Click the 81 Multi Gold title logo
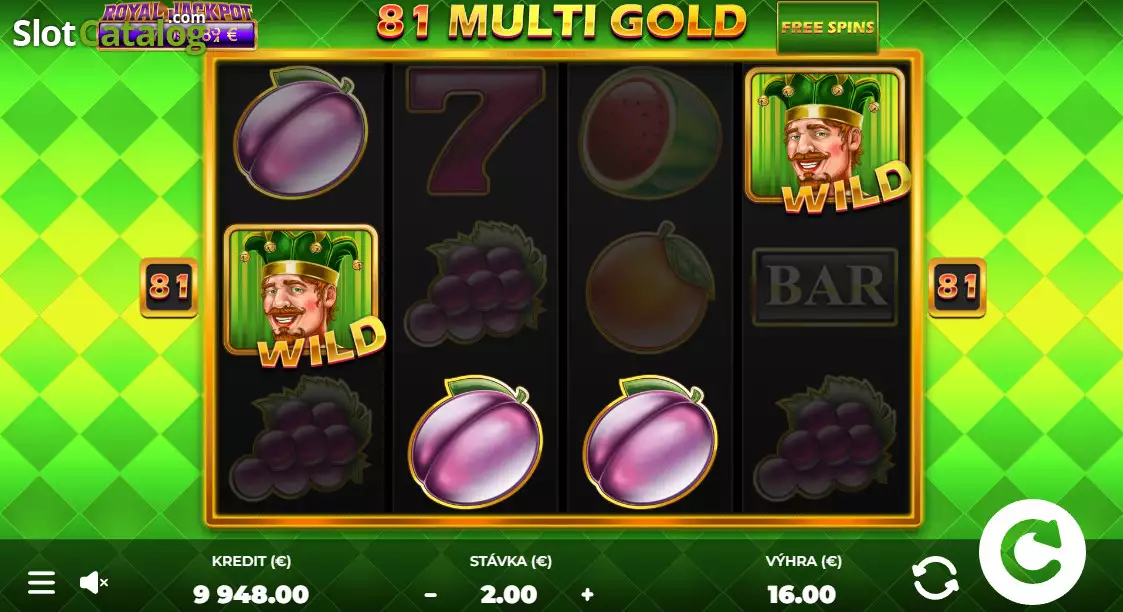Screen dimensions: 1123x612 [x=562, y=21]
